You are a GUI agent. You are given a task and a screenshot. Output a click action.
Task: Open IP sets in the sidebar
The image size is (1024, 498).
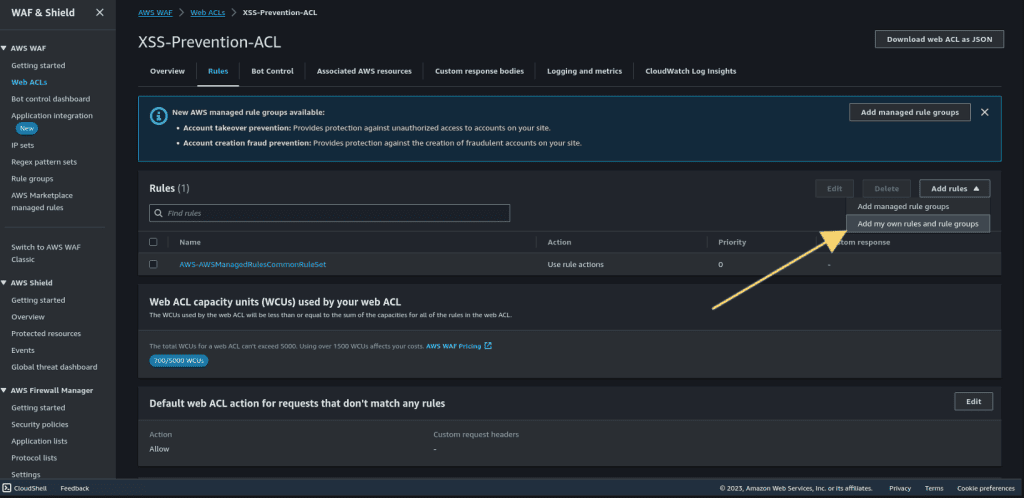(22, 145)
